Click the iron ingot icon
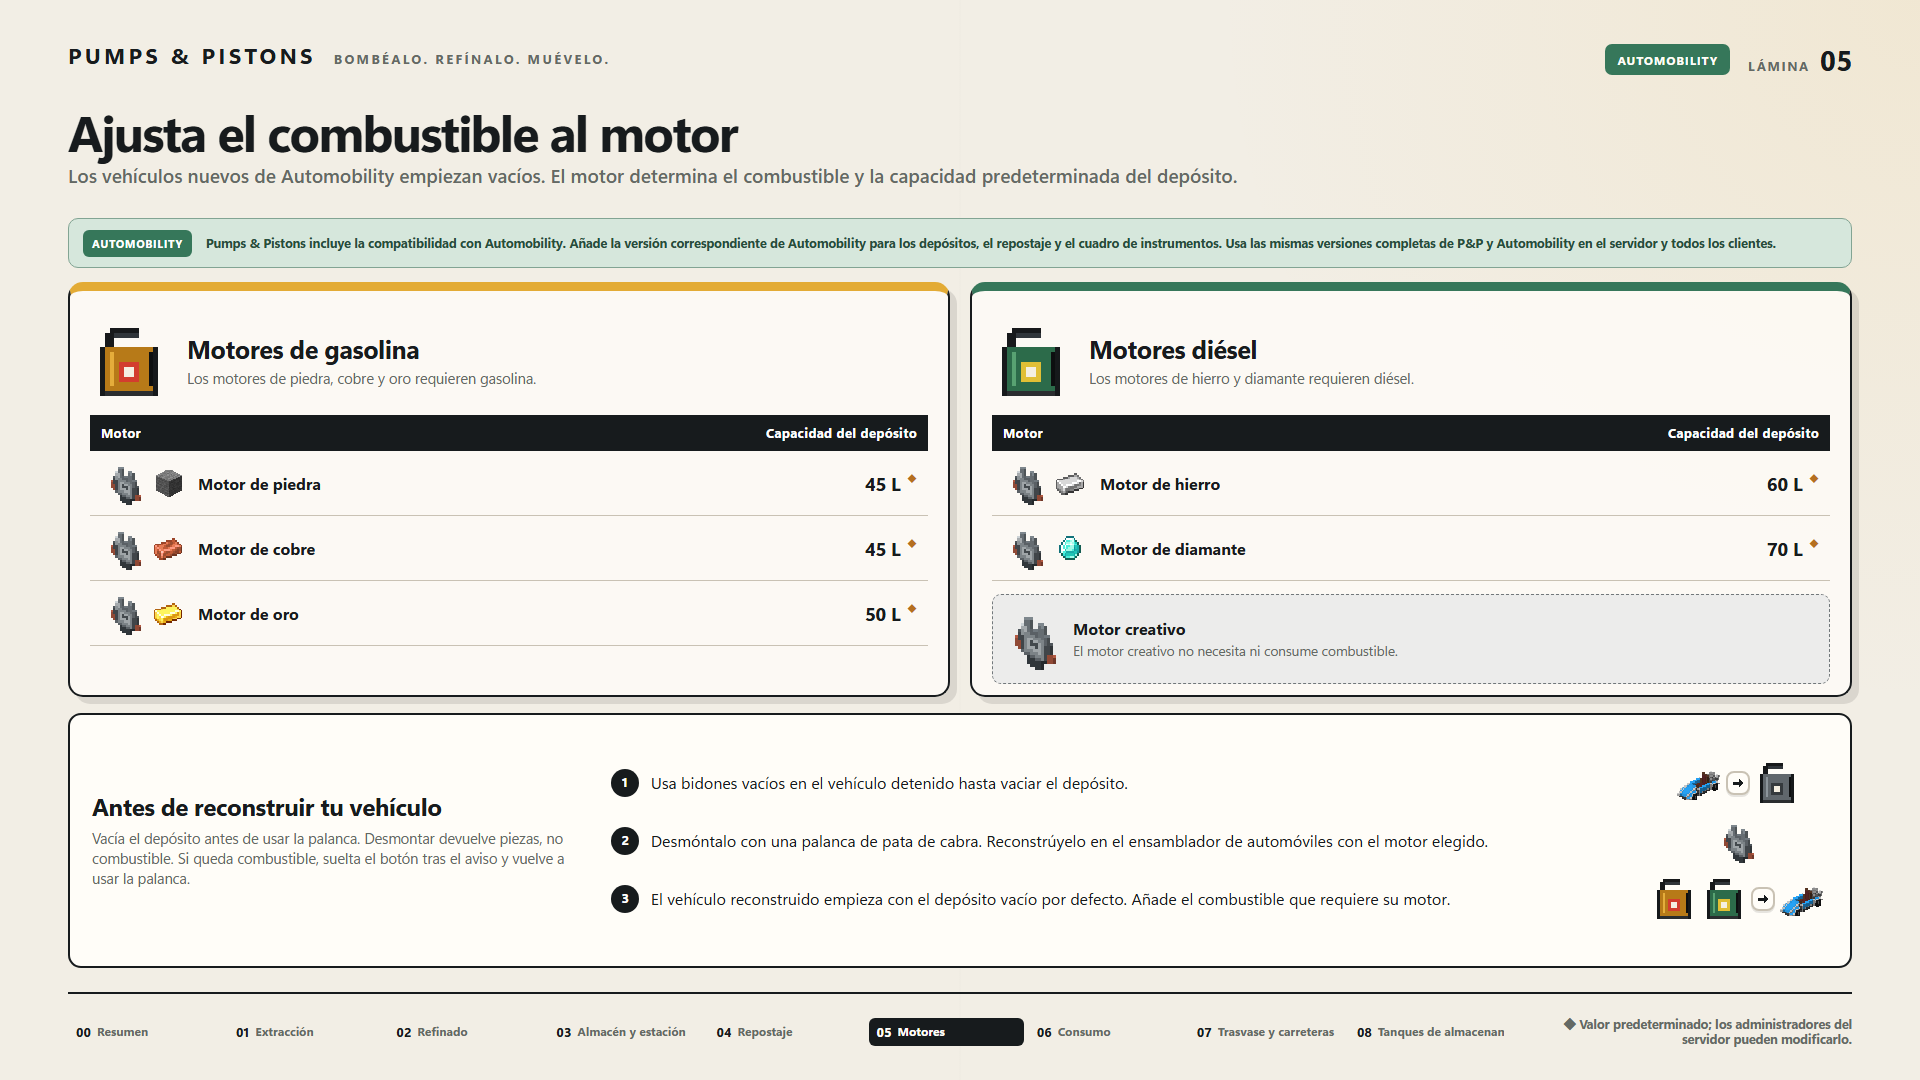Image resolution: width=1920 pixels, height=1080 pixels. tap(1070, 484)
